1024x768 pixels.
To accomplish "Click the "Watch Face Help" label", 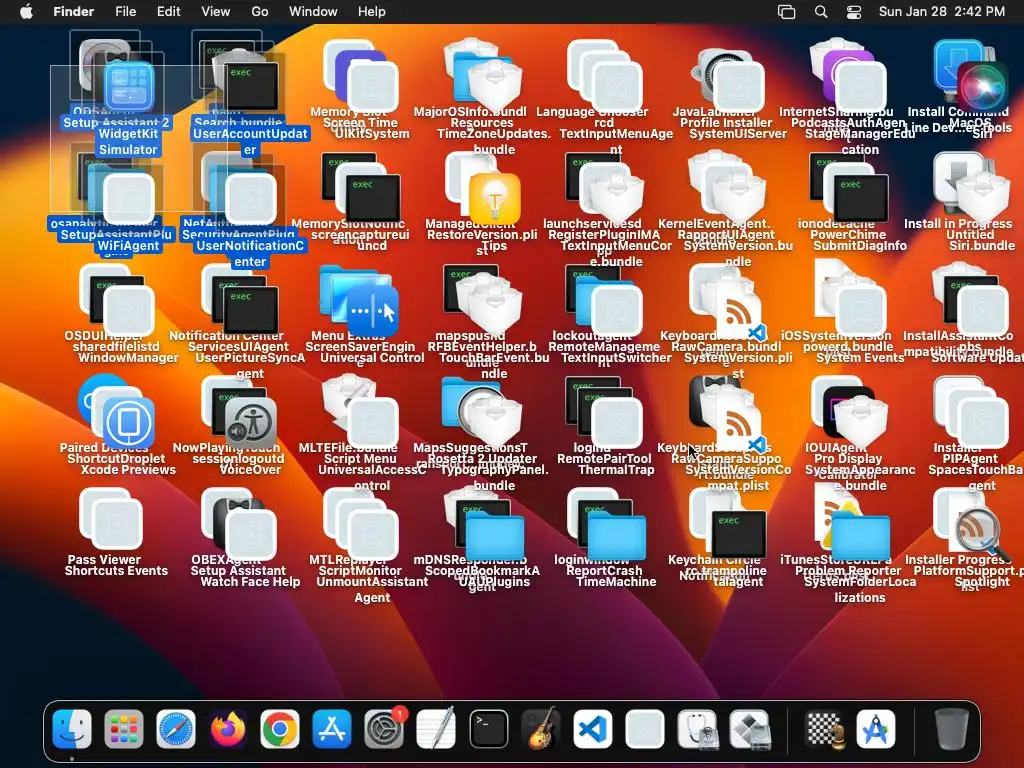I will pyautogui.click(x=251, y=582).
